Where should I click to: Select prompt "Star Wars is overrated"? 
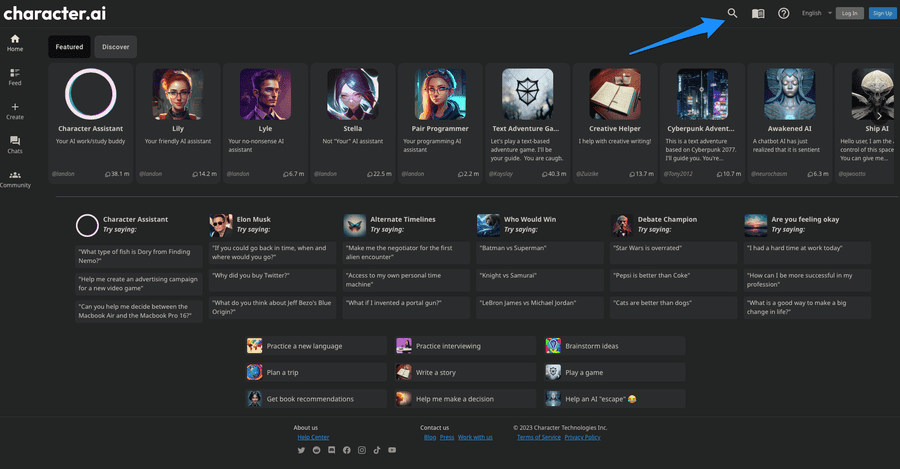click(x=673, y=253)
